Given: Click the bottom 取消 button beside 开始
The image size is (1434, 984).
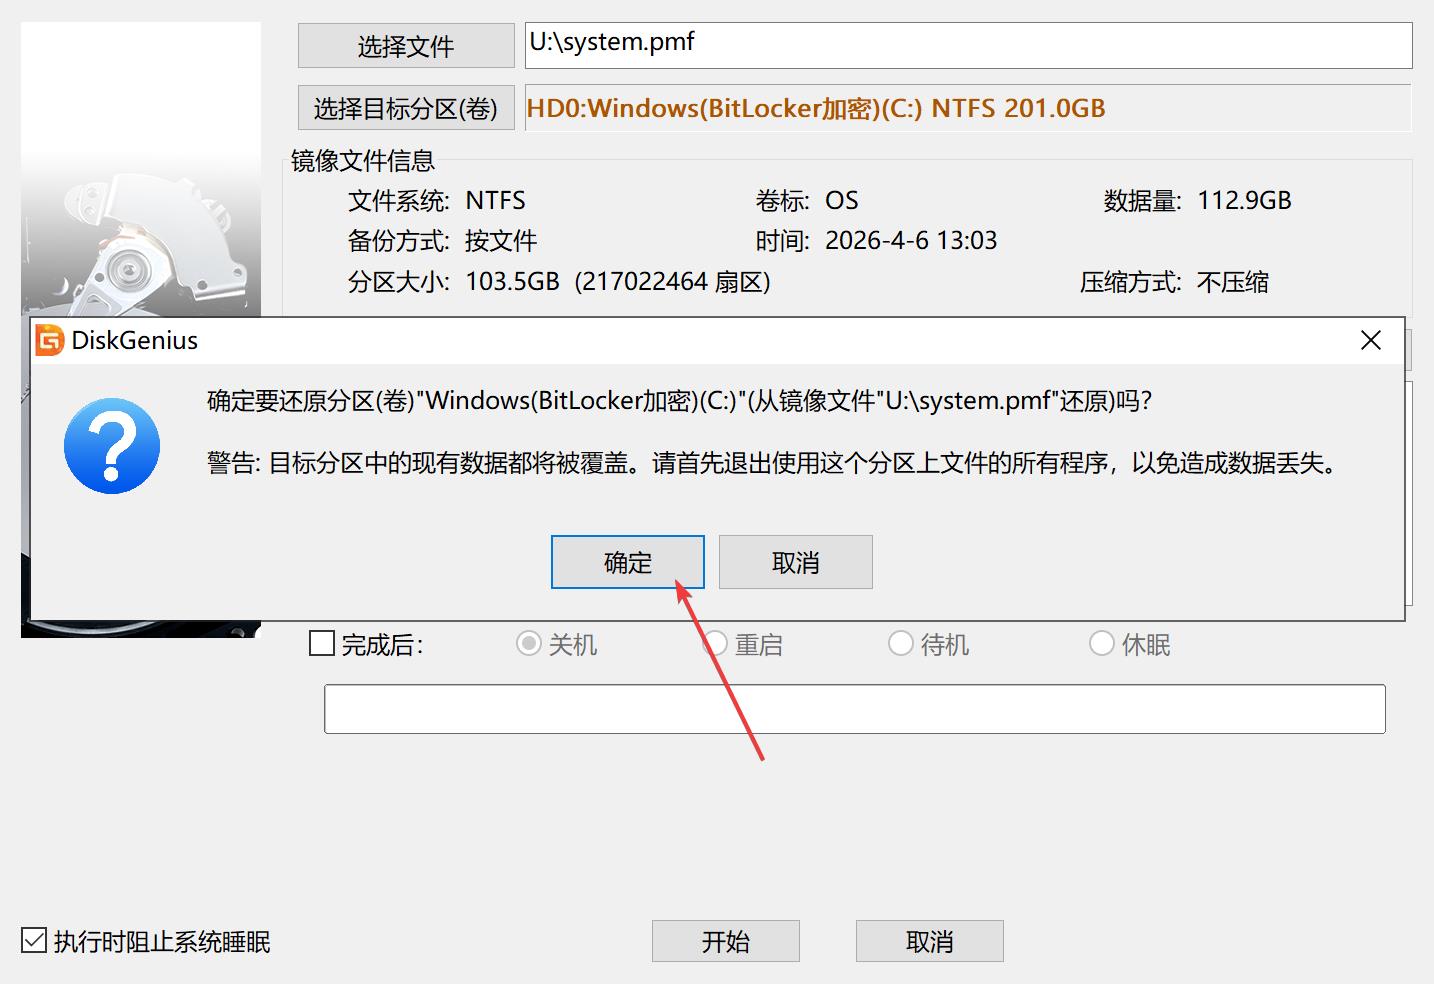Looking at the screenshot, I should click(x=929, y=941).
